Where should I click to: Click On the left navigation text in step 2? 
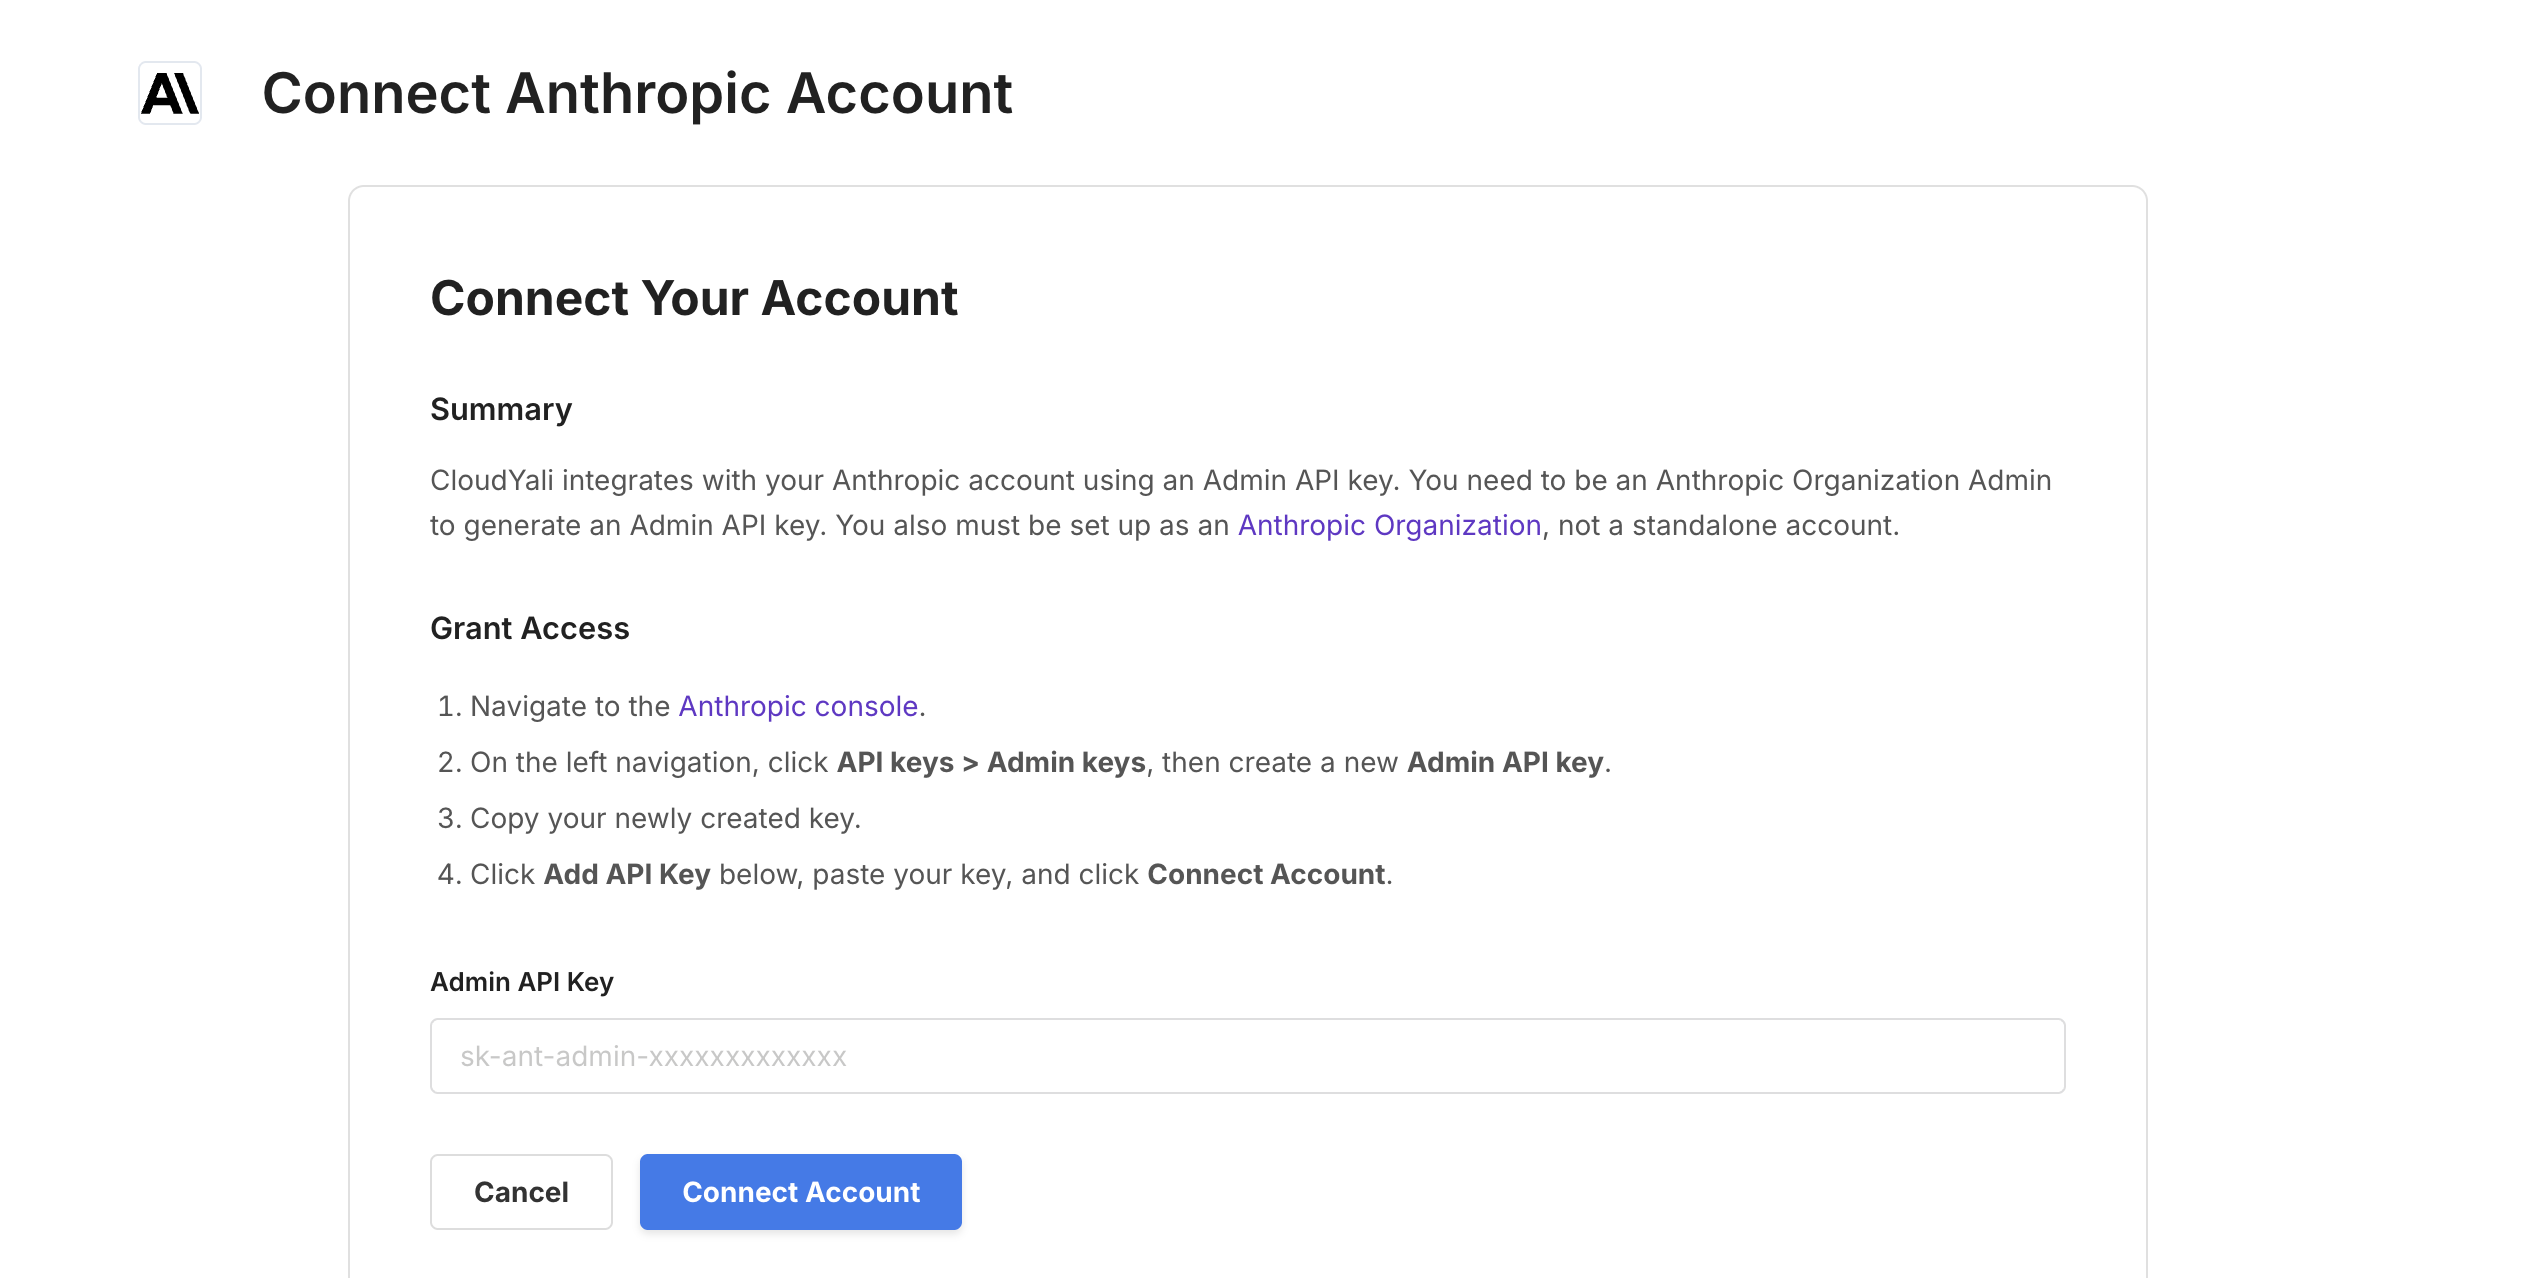click(x=612, y=762)
